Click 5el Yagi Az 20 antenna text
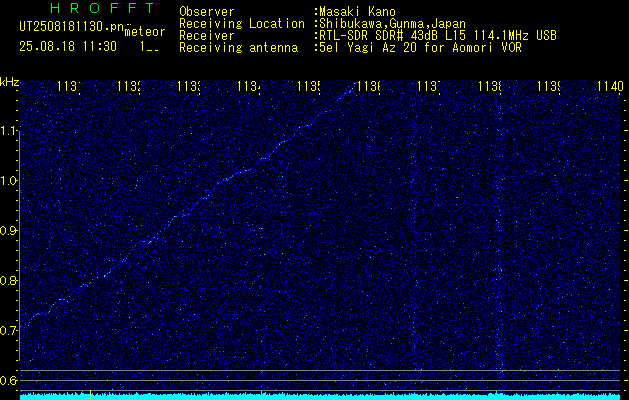 pyautogui.click(x=420, y=48)
